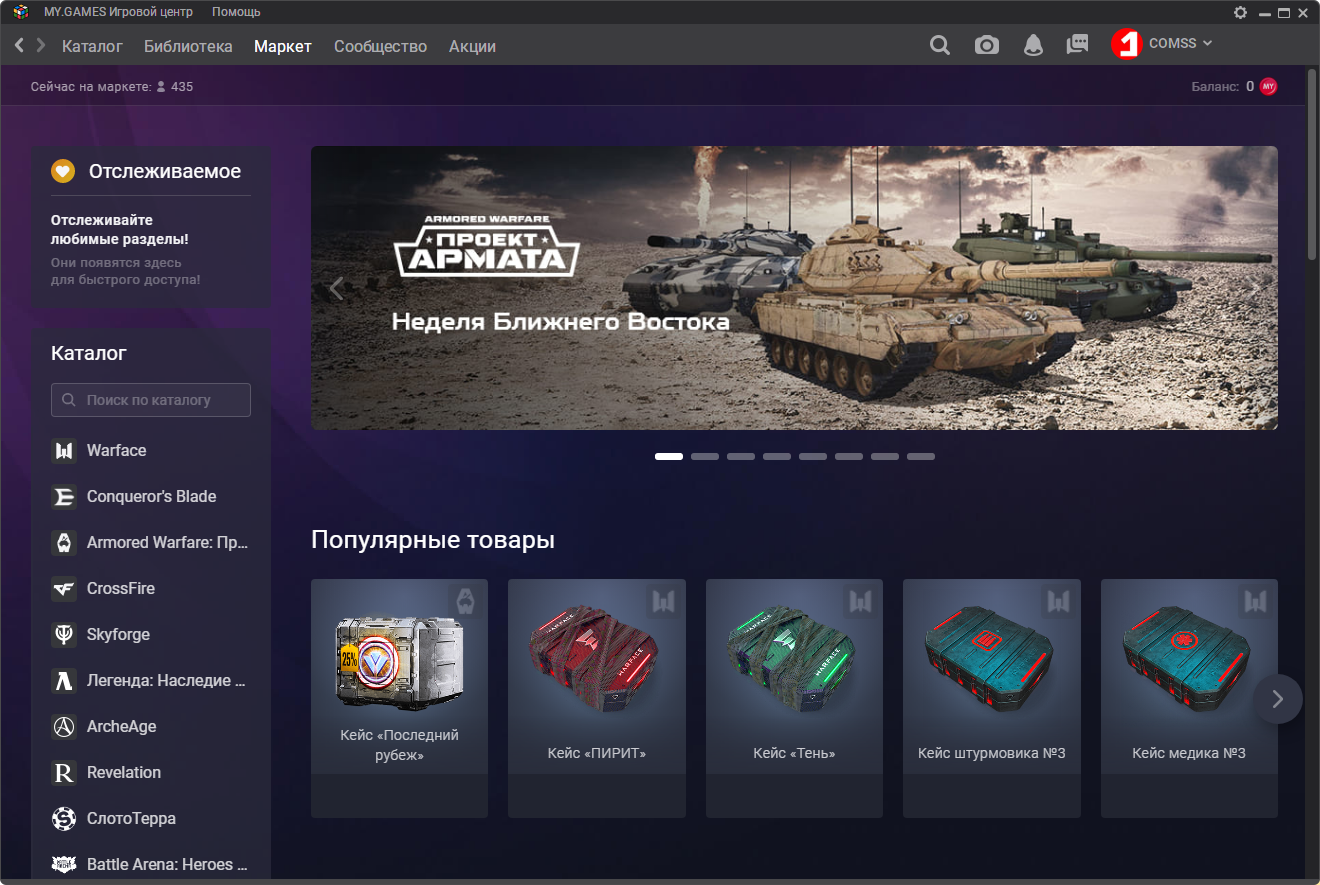Click the Популярные товары heading
This screenshot has height=885, width=1320.
coord(433,540)
